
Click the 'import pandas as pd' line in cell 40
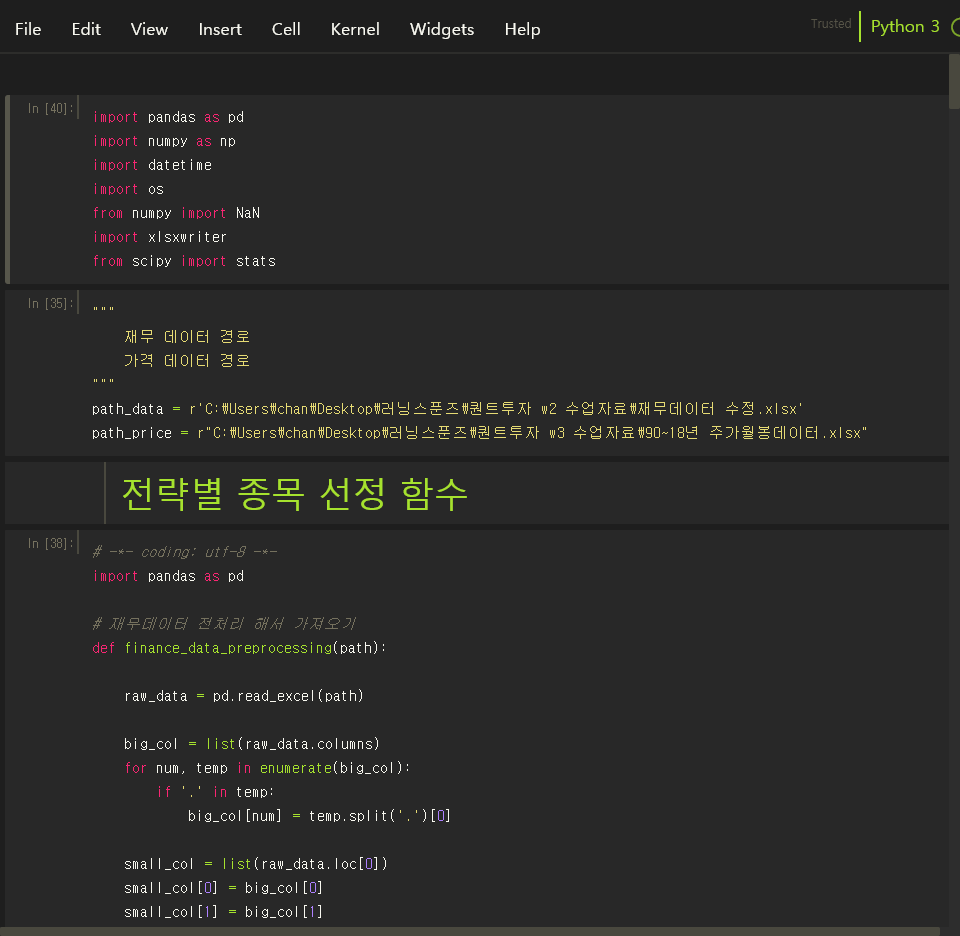tap(168, 117)
